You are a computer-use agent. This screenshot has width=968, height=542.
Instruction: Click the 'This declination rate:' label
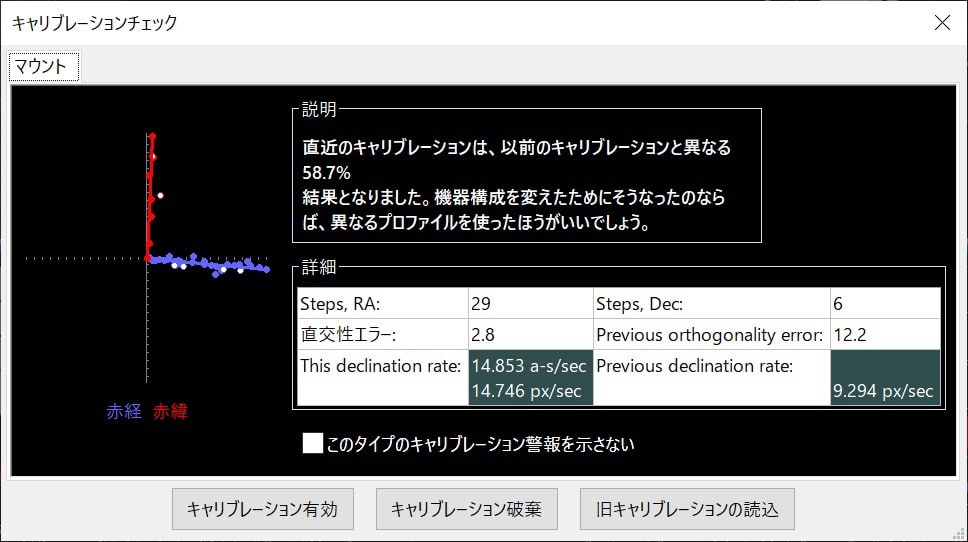(x=380, y=365)
